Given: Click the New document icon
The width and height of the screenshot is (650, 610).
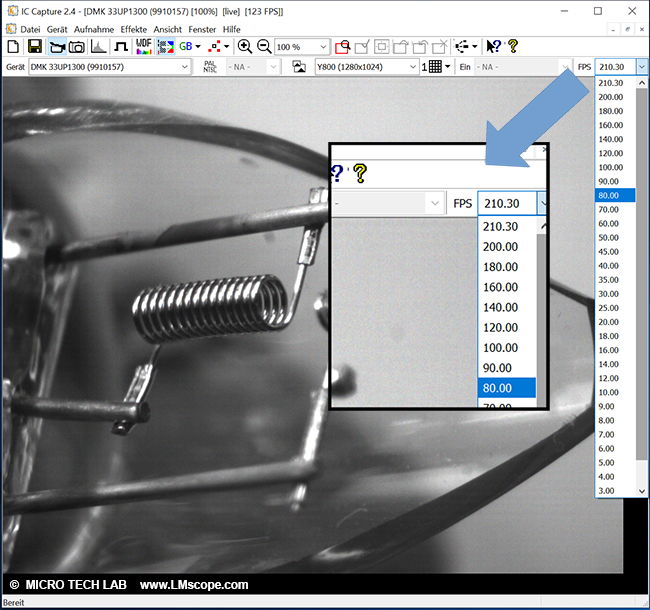Looking at the screenshot, I should (12, 47).
